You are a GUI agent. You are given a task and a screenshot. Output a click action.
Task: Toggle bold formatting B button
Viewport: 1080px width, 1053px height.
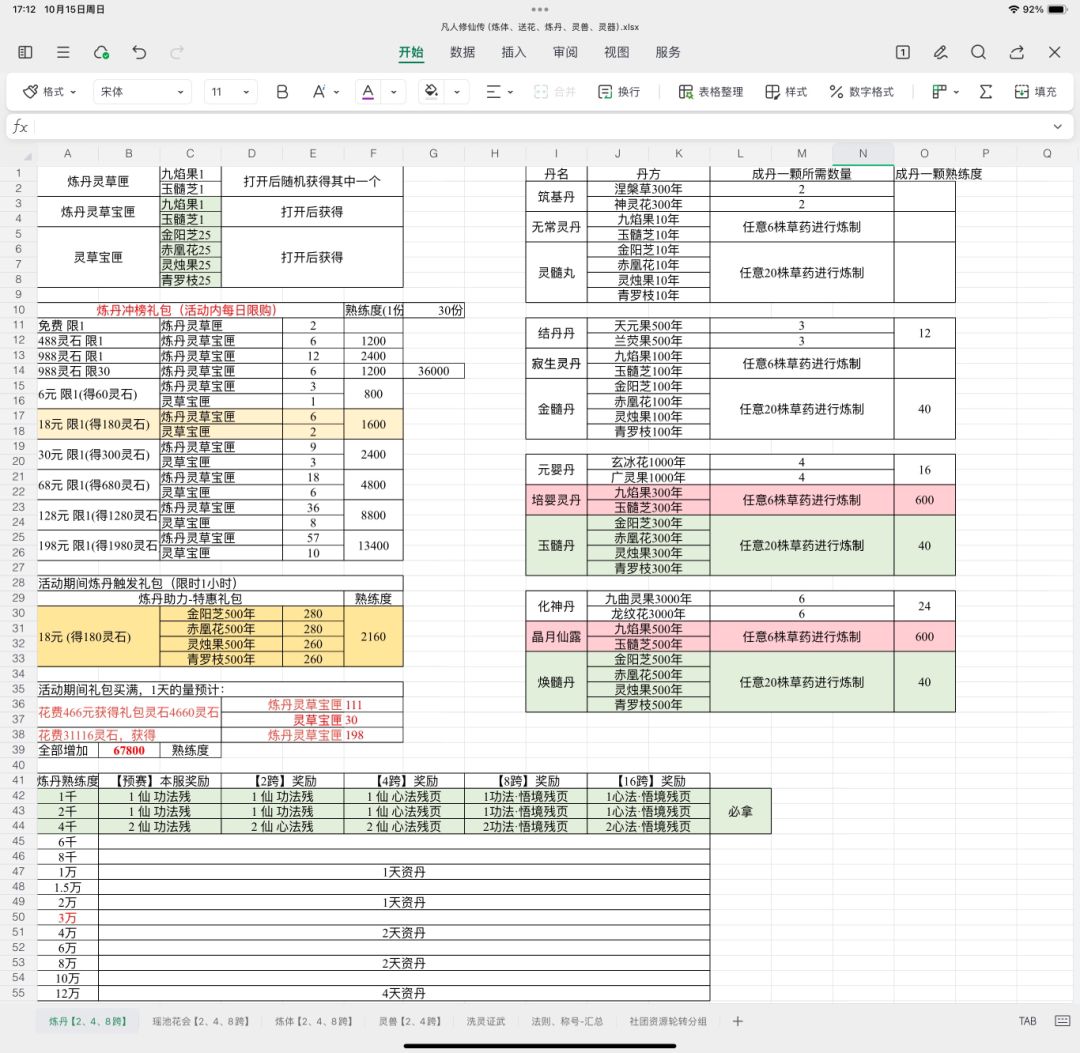point(282,92)
